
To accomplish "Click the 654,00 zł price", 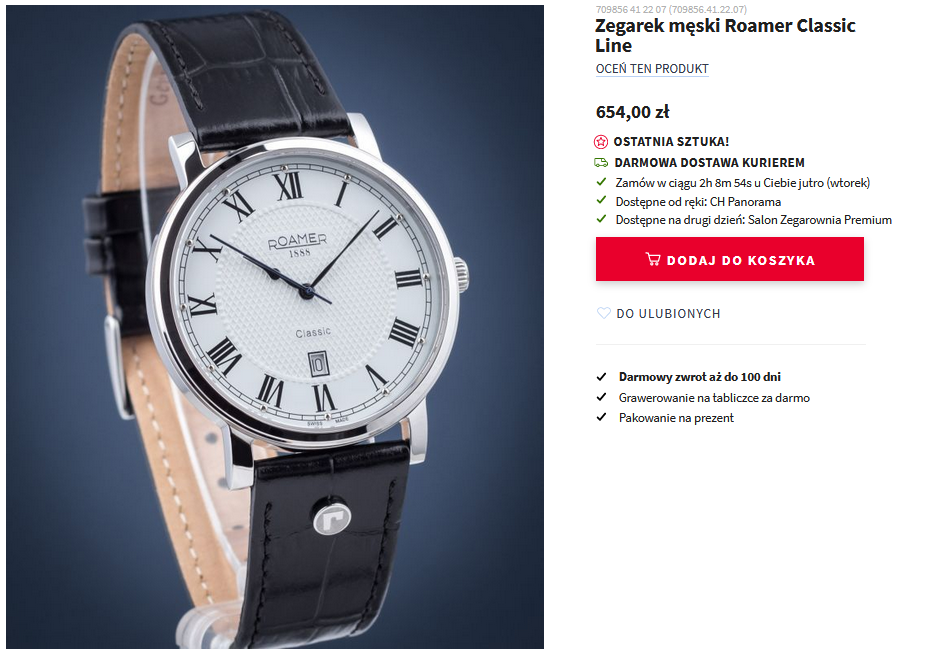I will [x=632, y=112].
